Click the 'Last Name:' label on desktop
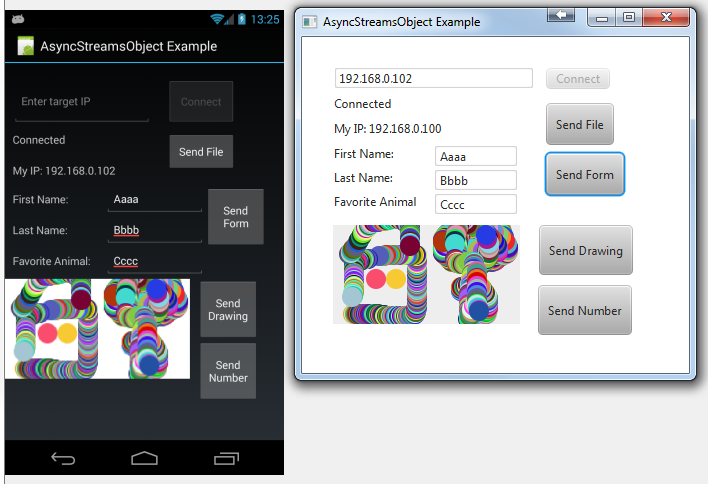The height and width of the screenshot is (484, 708). 363,178
